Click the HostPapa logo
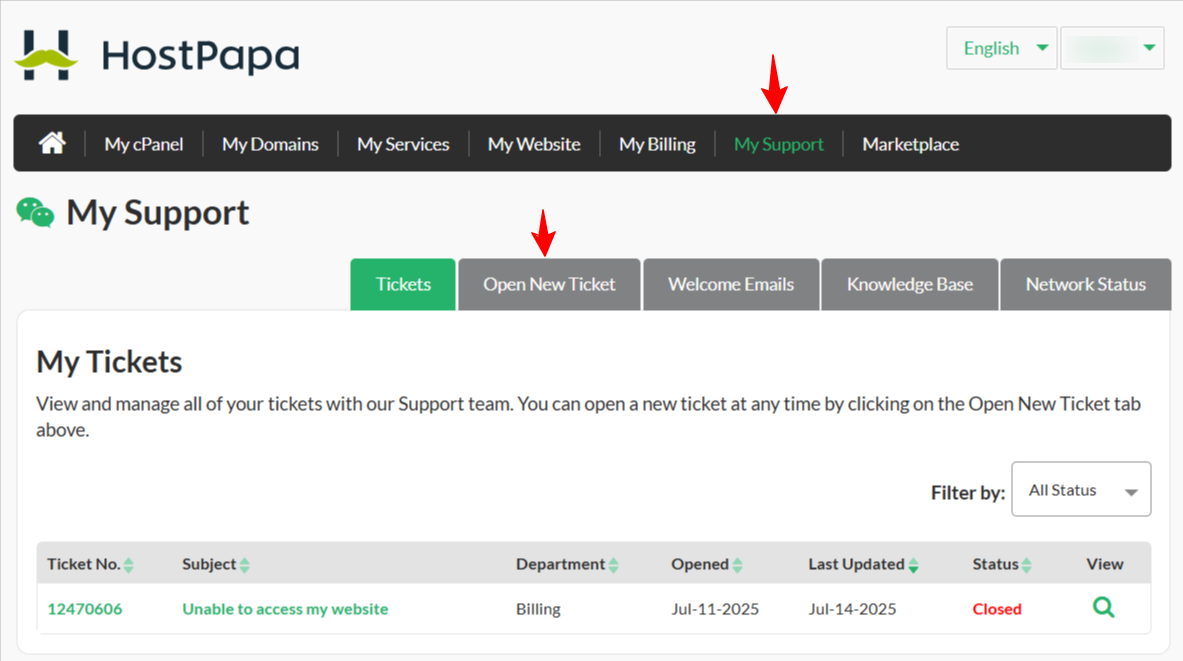The width and height of the screenshot is (1183, 661). click(x=157, y=55)
